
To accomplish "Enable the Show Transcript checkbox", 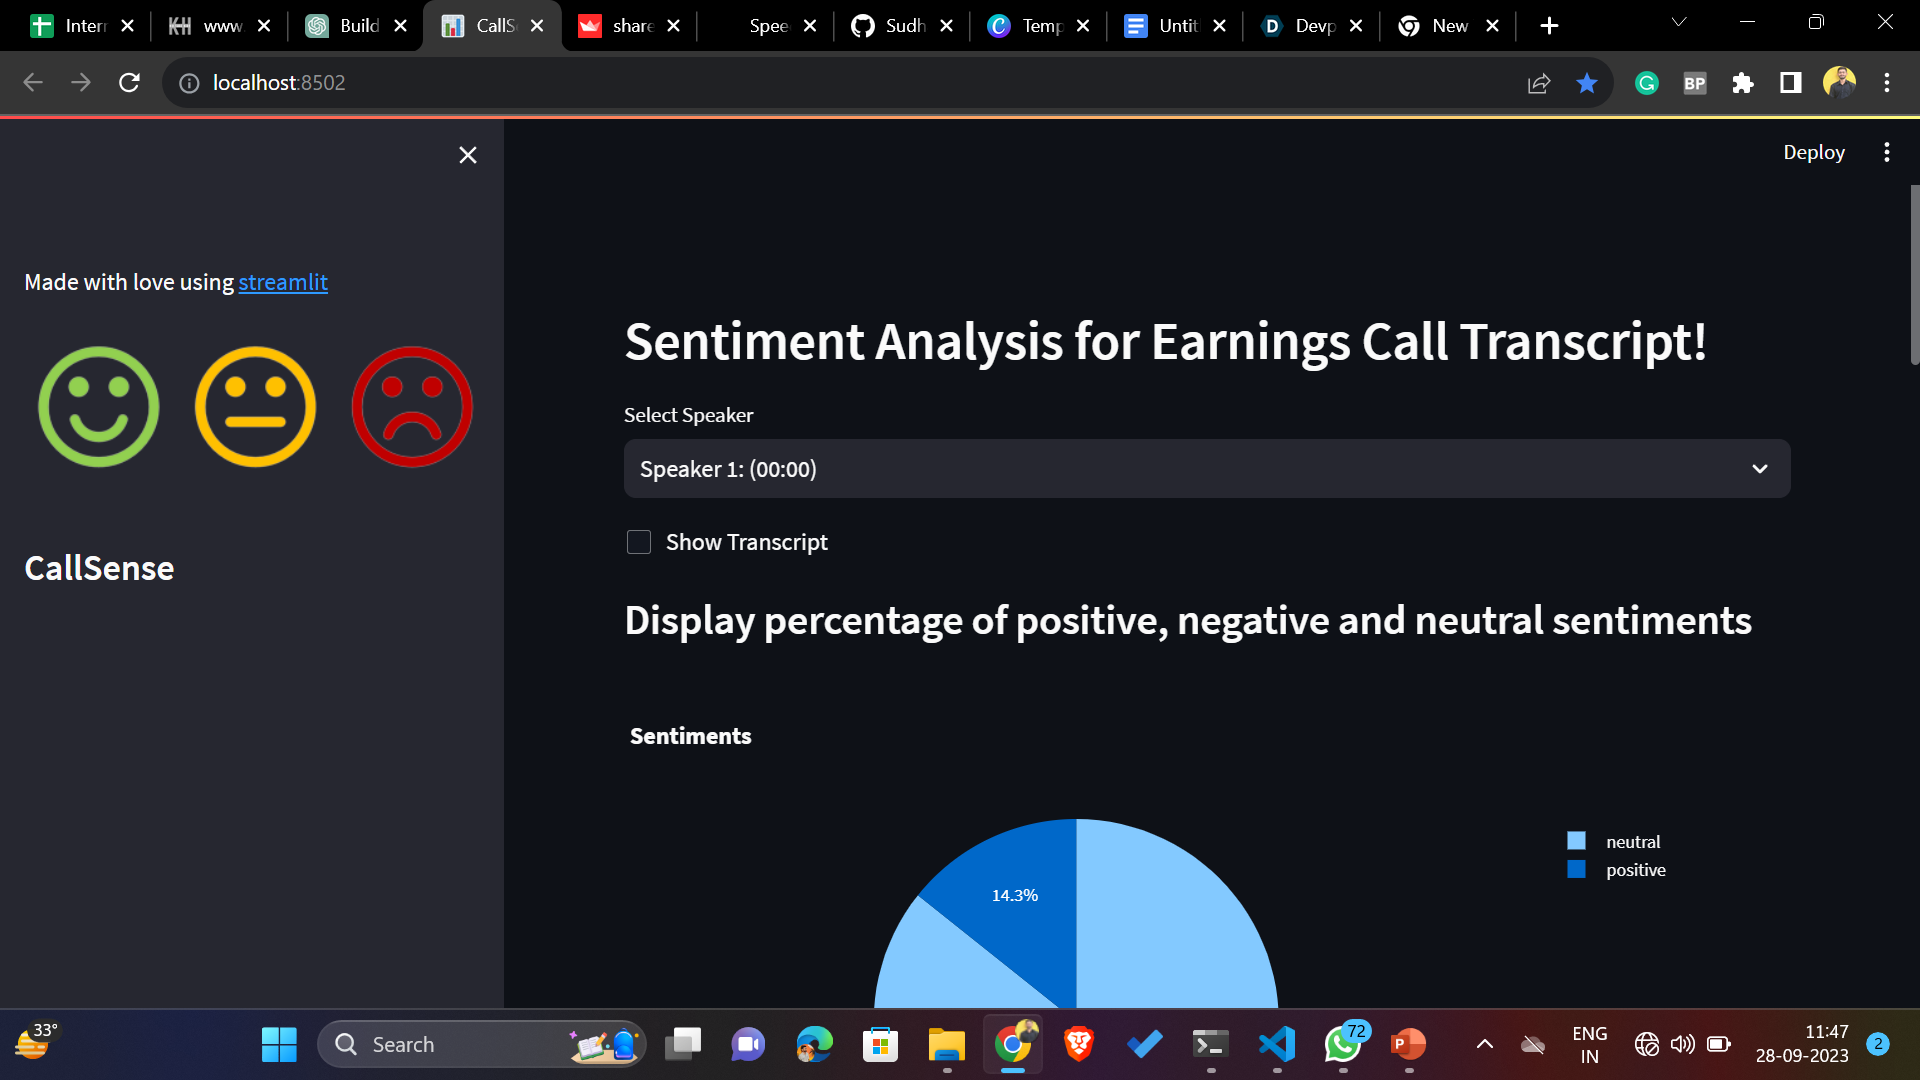I will [x=639, y=542].
